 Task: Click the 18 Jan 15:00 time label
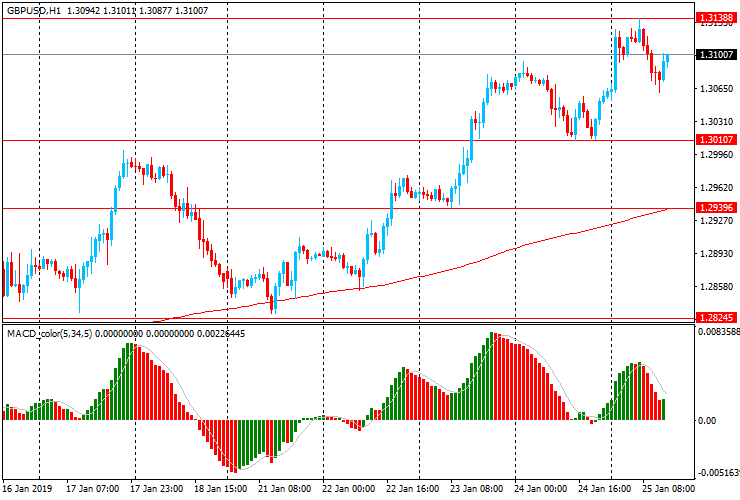[x=220, y=488]
